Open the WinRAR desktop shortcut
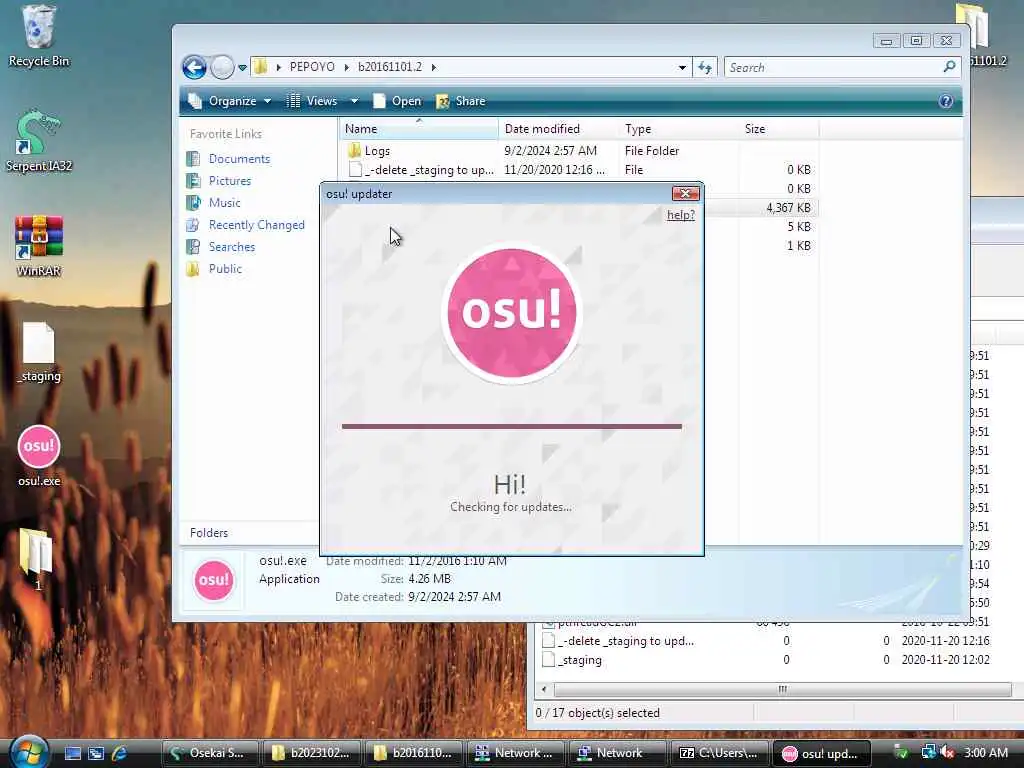1024x768 pixels. coord(39,246)
